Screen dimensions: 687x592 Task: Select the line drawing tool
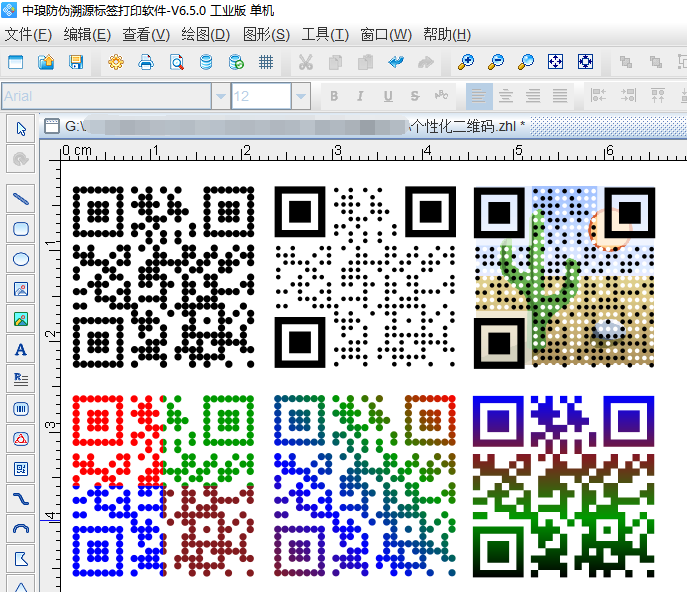[x=20, y=198]
